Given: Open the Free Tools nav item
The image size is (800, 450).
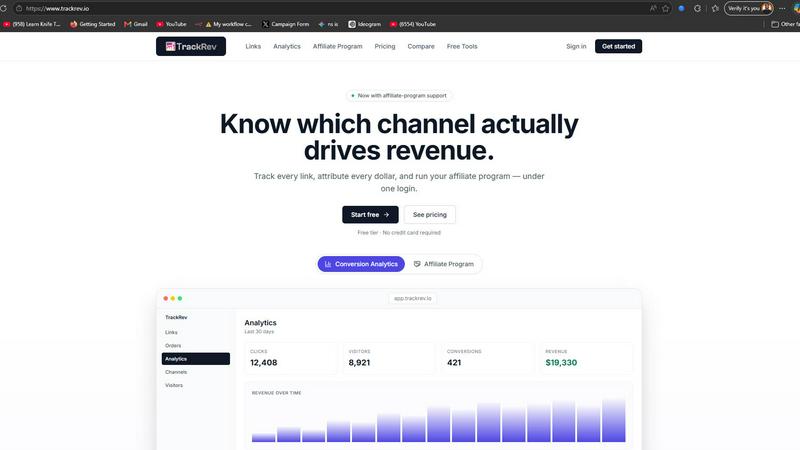Looking at the screenshot, I should (x=462, y=46).
